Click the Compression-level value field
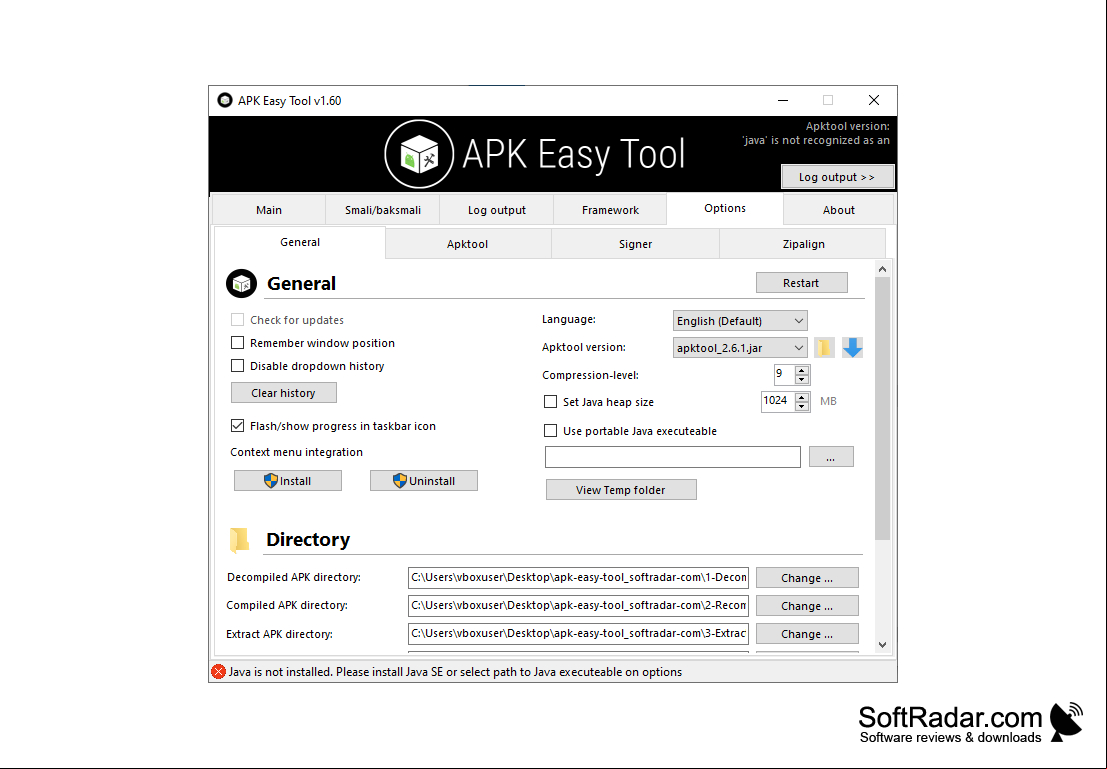1107x769 pixels. (x=784, y=374)
